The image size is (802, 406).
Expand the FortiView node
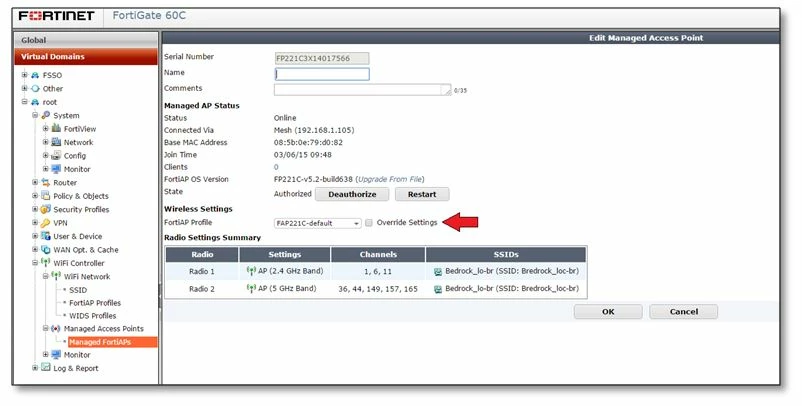(46, 128)
